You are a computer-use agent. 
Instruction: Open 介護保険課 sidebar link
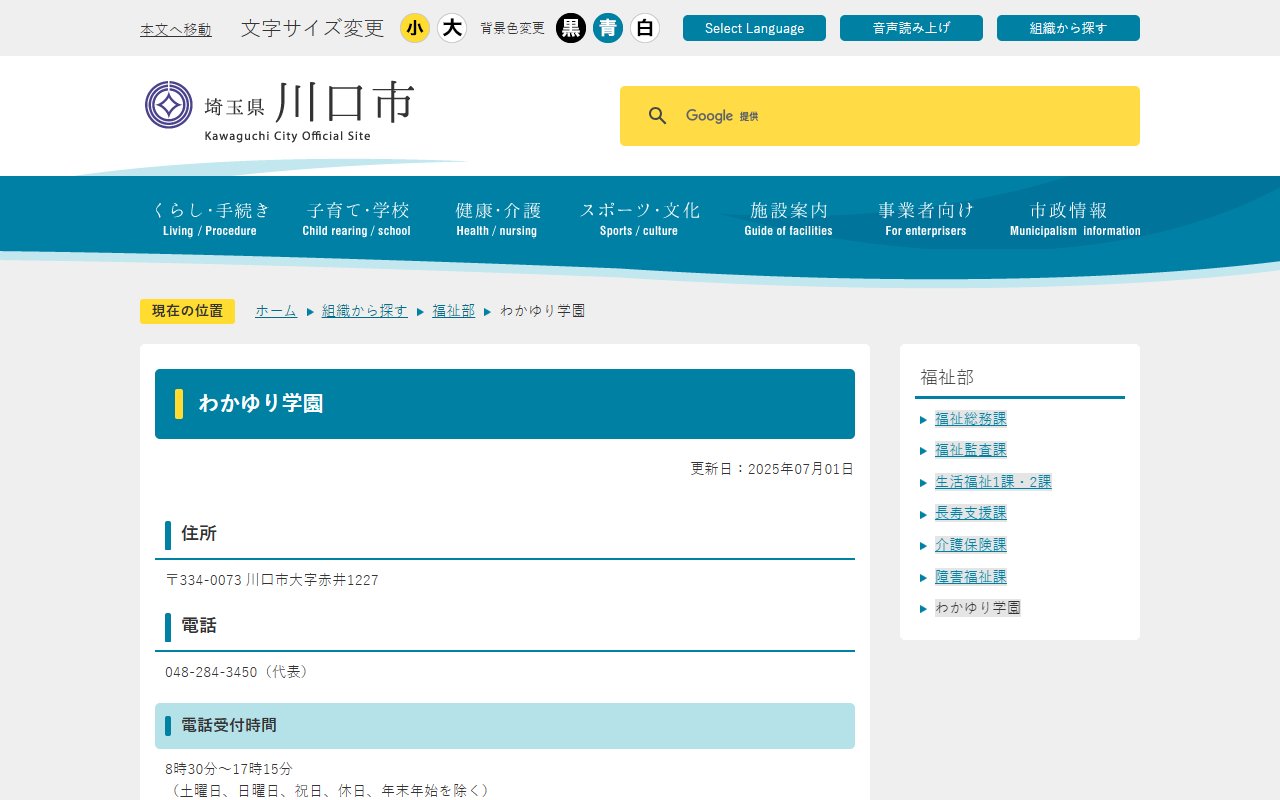pyautogui.click(x=971, y=545)
